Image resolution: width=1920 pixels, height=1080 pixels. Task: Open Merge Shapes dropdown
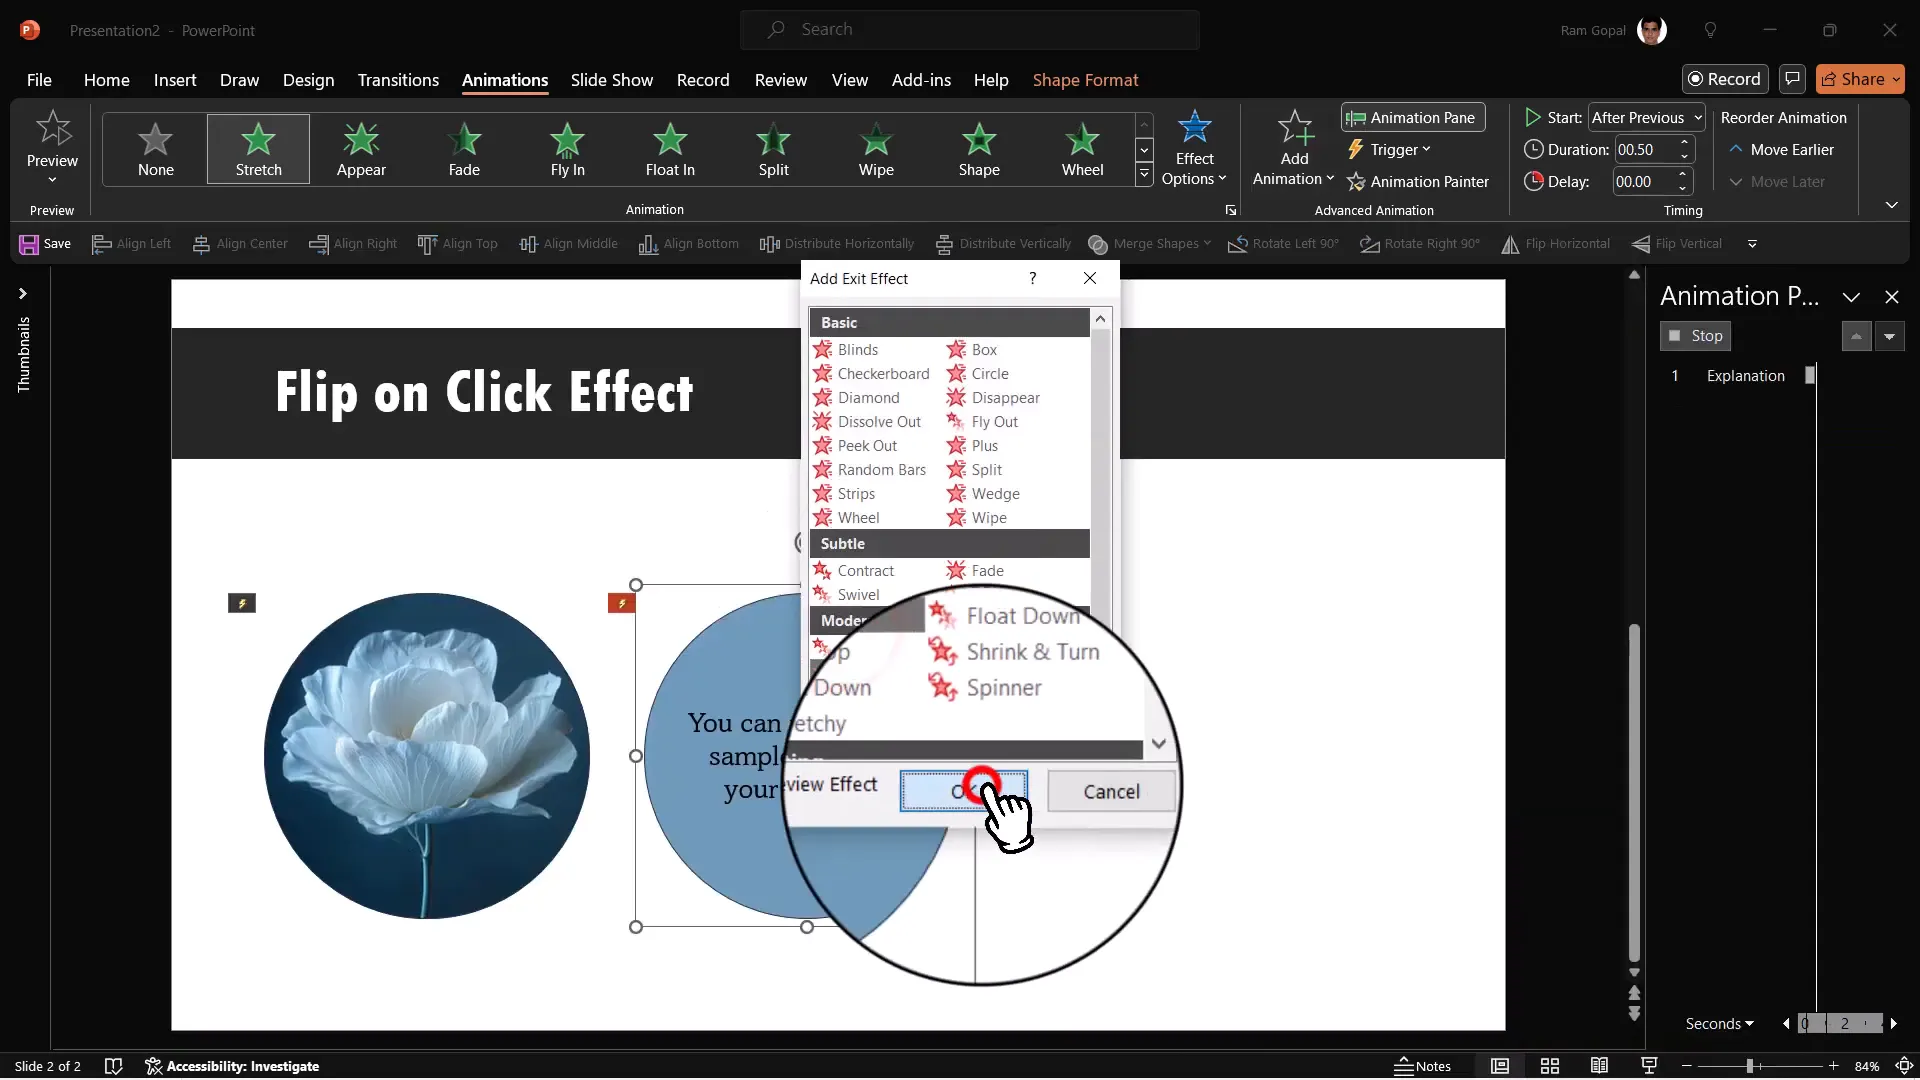point(1149,244)
